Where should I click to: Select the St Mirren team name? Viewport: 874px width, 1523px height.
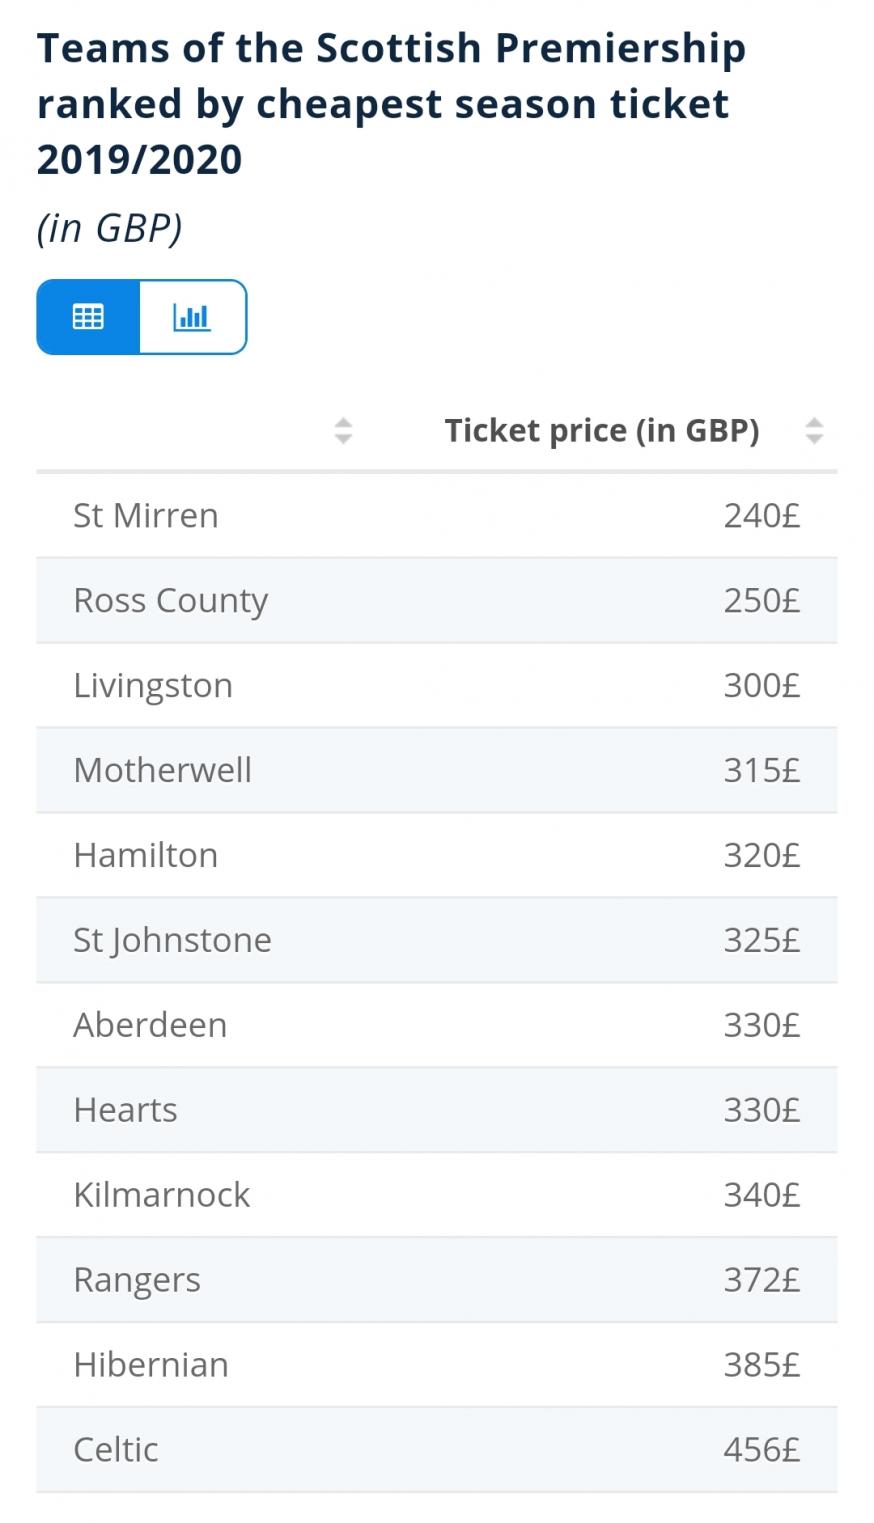point(145,515)
